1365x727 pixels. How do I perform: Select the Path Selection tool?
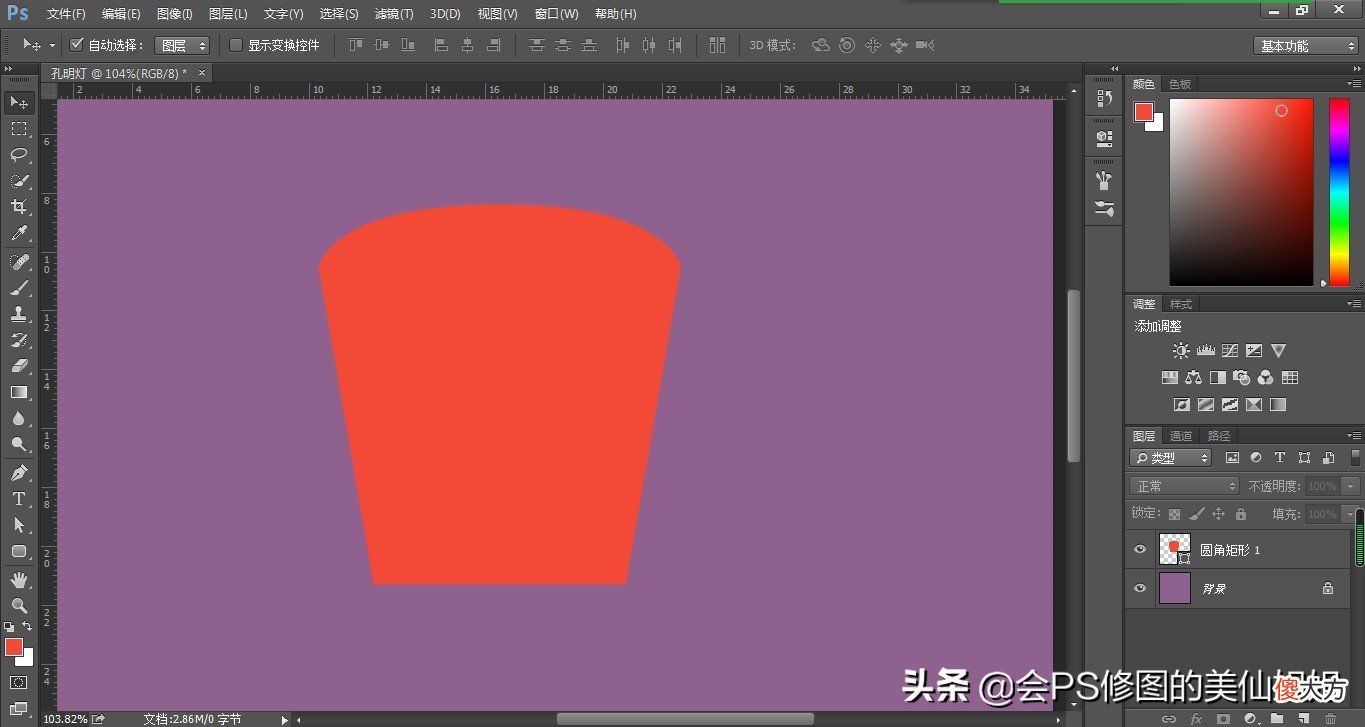(19, 524)
